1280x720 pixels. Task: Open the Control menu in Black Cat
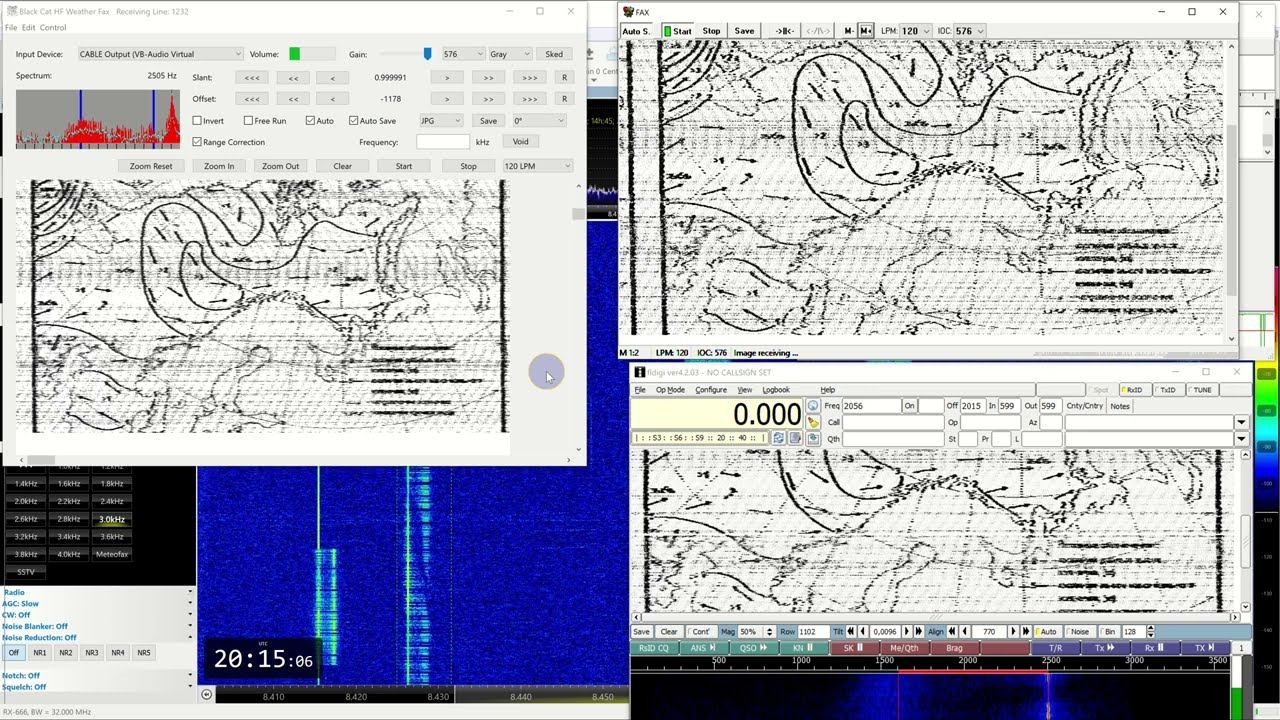coord(53,28)
